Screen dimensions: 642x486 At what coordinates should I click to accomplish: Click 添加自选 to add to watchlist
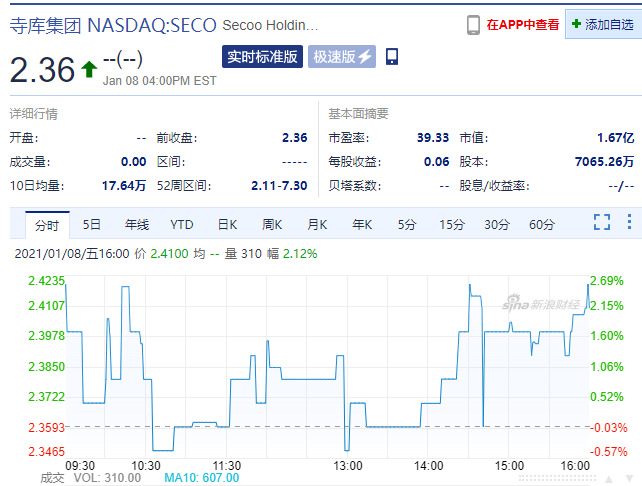604,25
